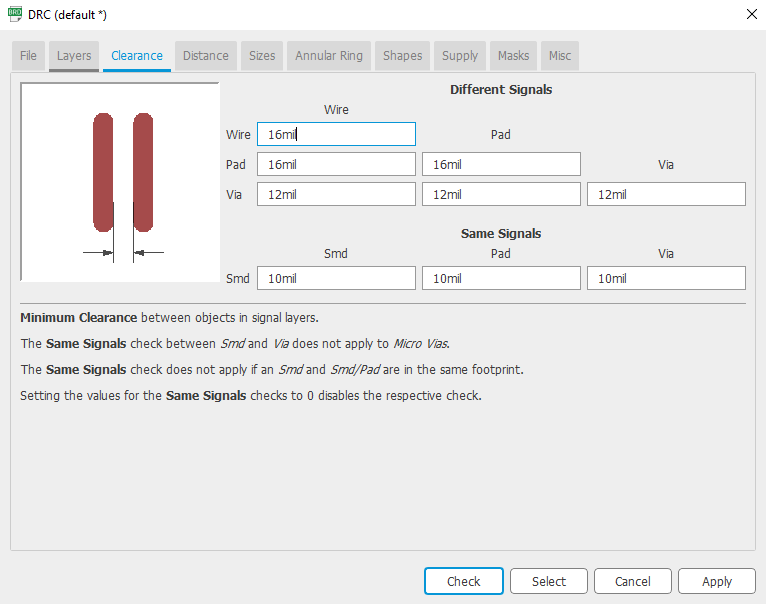766x604 pixels.
Task: Switch to the Distance tab
Action: pos(205,56)
